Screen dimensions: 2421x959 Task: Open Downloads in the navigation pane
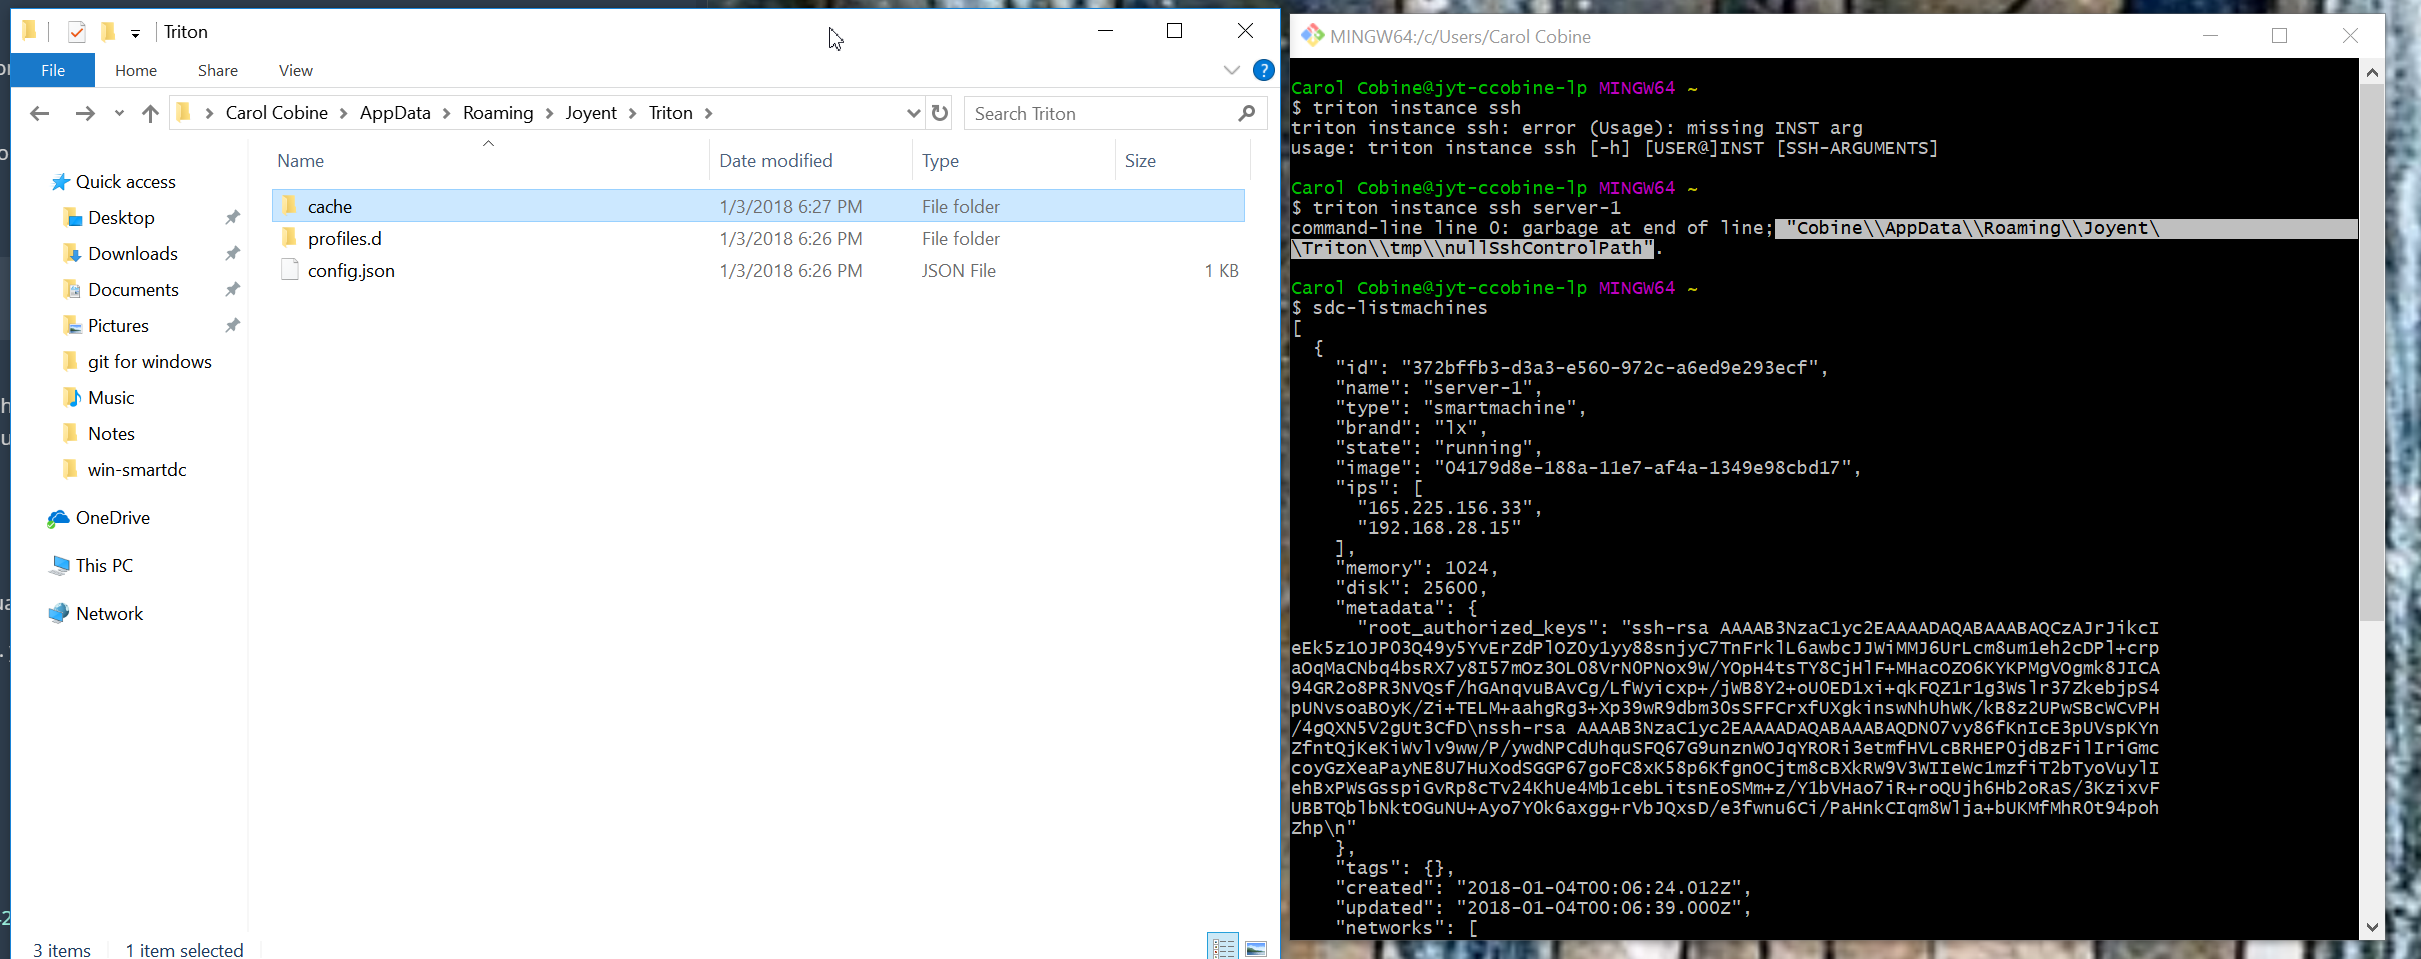pos(133,254)
